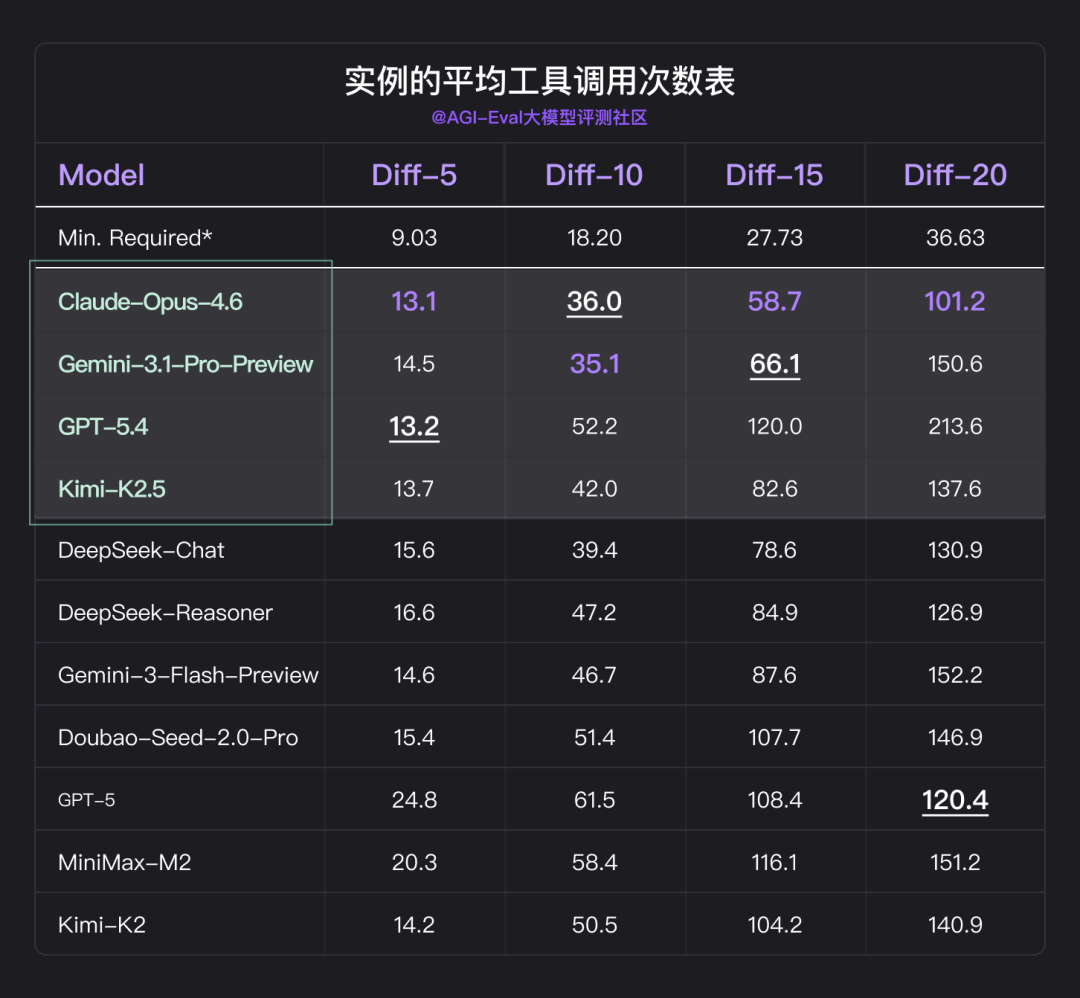1080x998 pixels.
Task: Click the 13.1 value for Claude-Opus-4.6
Action: pos(414,301)
